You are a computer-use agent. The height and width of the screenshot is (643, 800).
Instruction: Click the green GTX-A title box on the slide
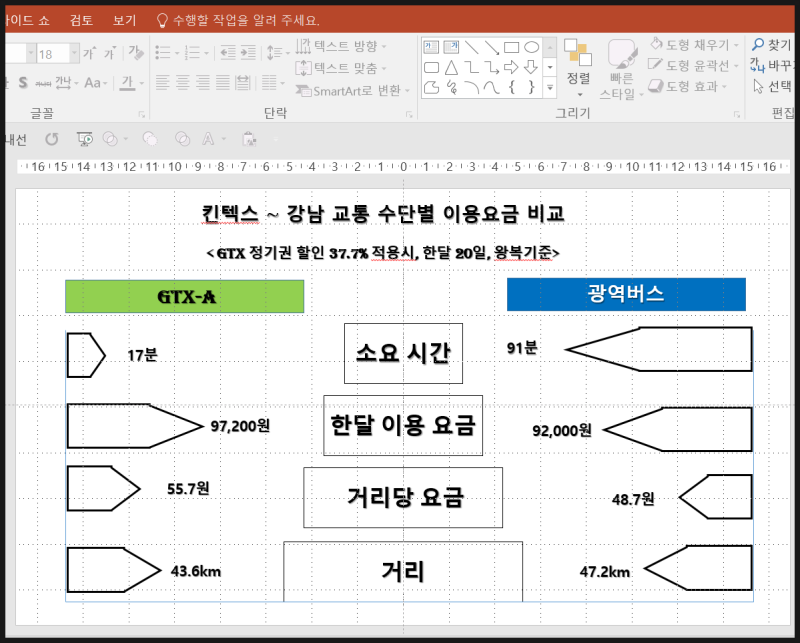click(183, 295)
